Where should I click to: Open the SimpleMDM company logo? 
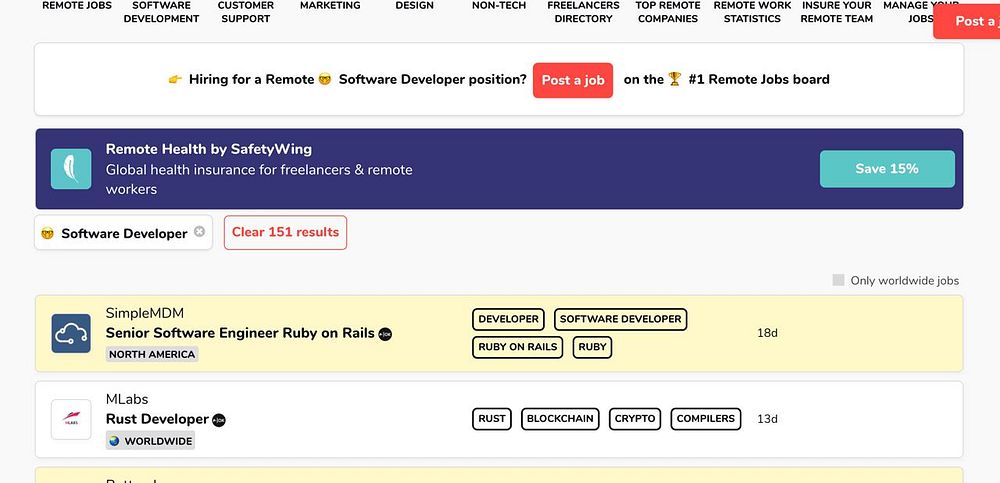[71, 333]
